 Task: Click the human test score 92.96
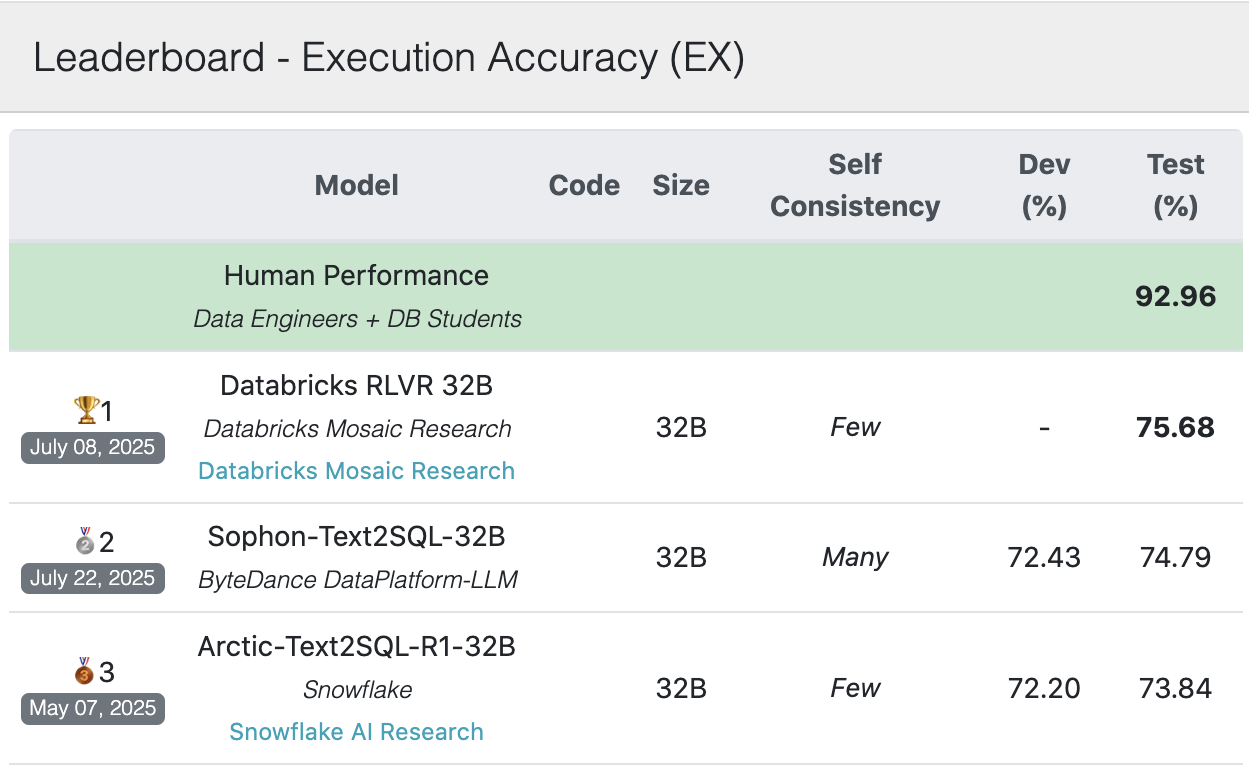[1176, 296]
